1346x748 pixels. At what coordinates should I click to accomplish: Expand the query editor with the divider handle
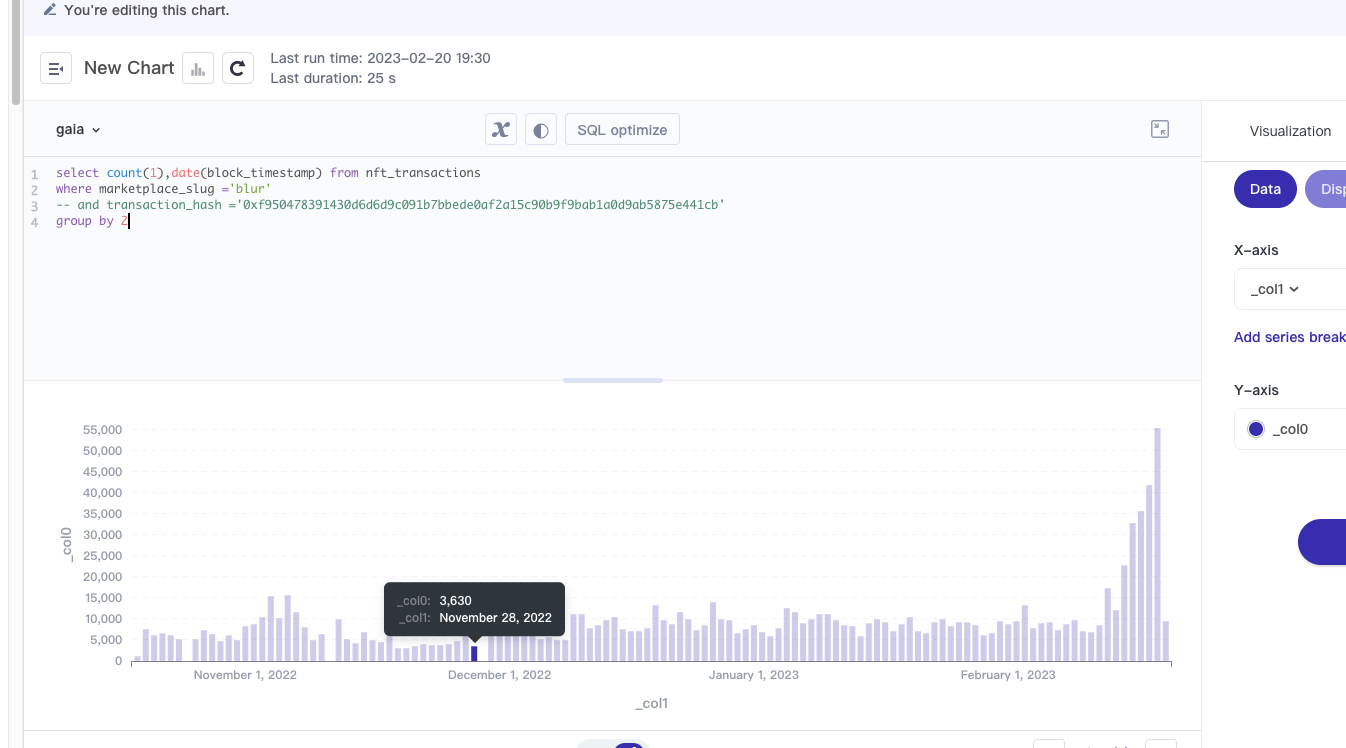pos(612,379)
